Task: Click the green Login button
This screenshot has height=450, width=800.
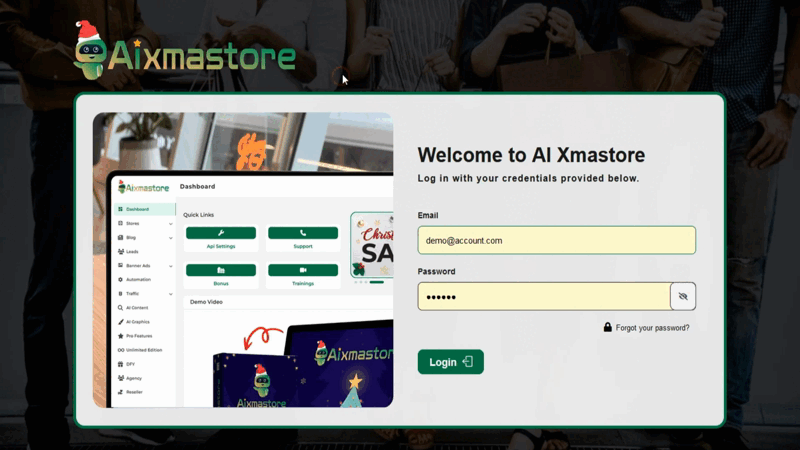Action: pyautogui.click(x=451, y=362)
